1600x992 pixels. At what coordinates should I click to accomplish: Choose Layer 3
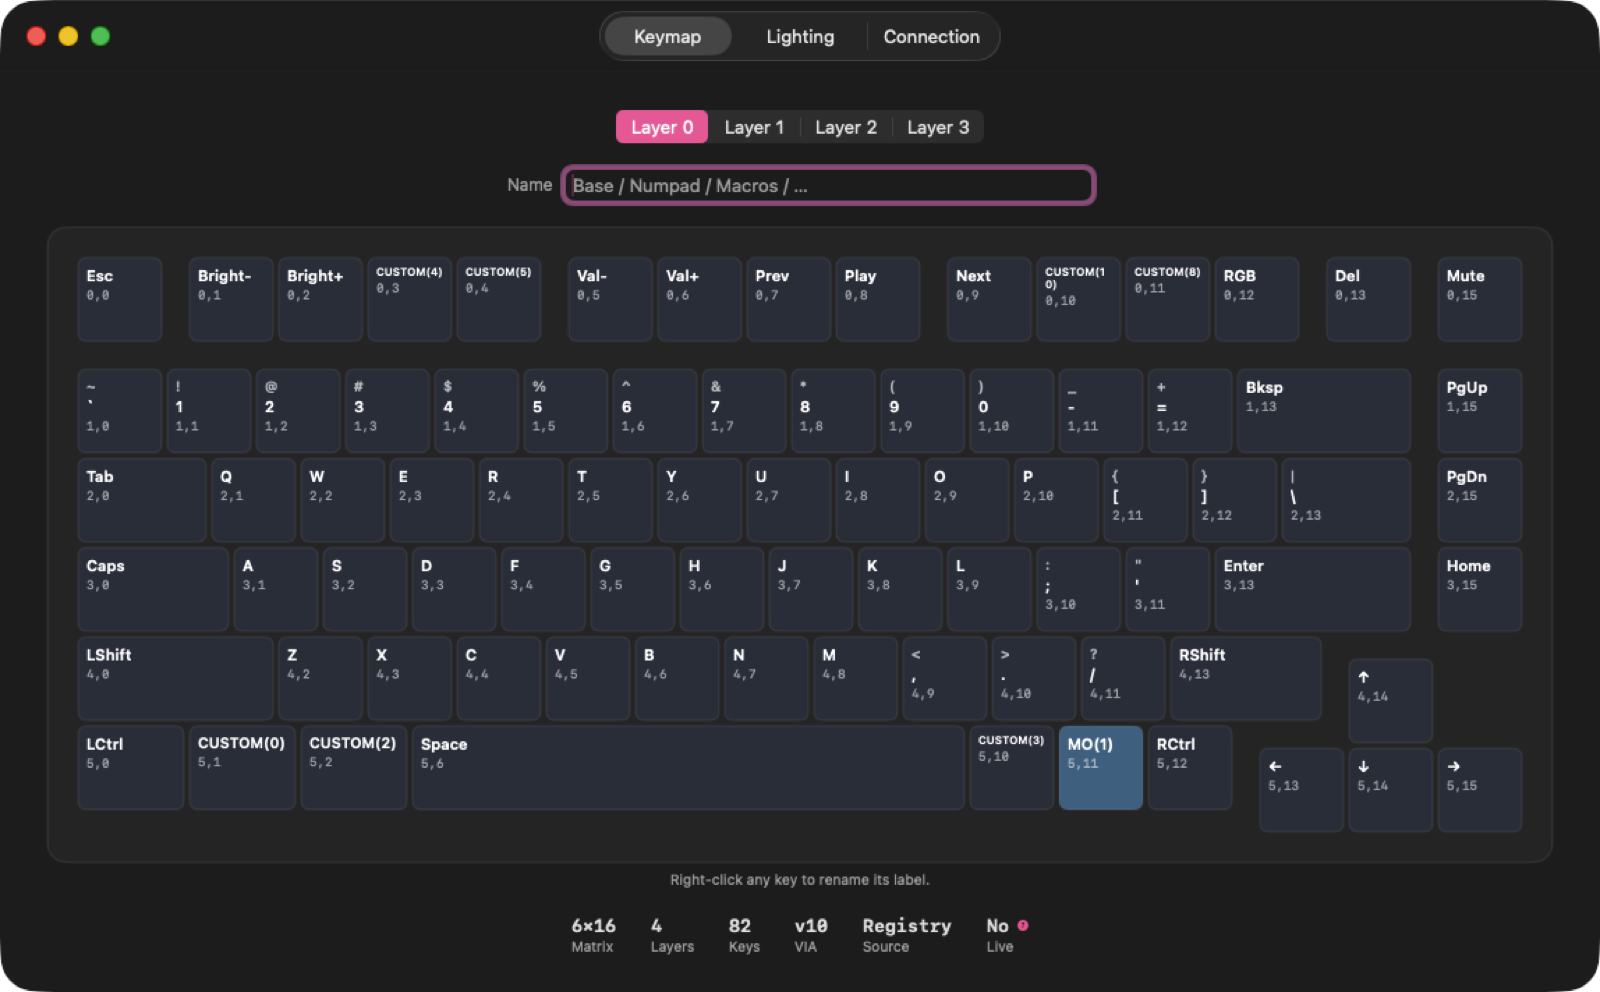click(x=938, y=127)
